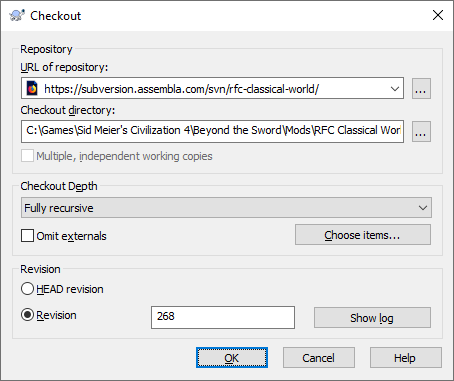Click into the Checkout directory path field
This screenshot has width=454, height=381.
[212, 131]
